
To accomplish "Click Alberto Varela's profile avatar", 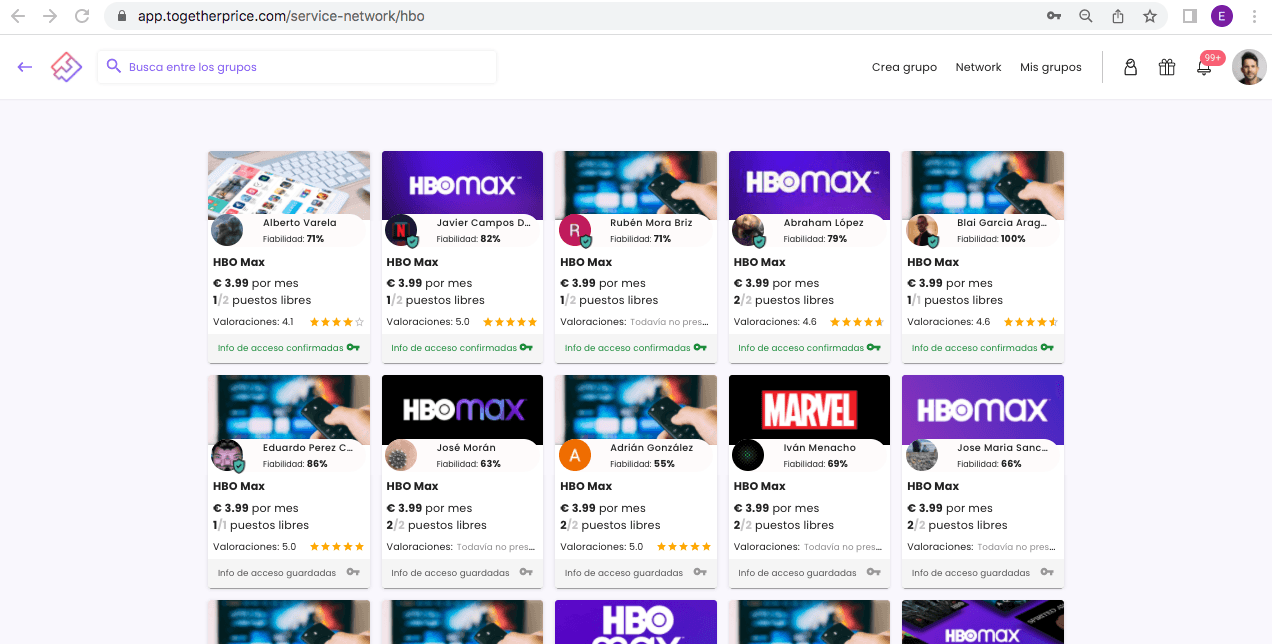I will coord(227,230).
